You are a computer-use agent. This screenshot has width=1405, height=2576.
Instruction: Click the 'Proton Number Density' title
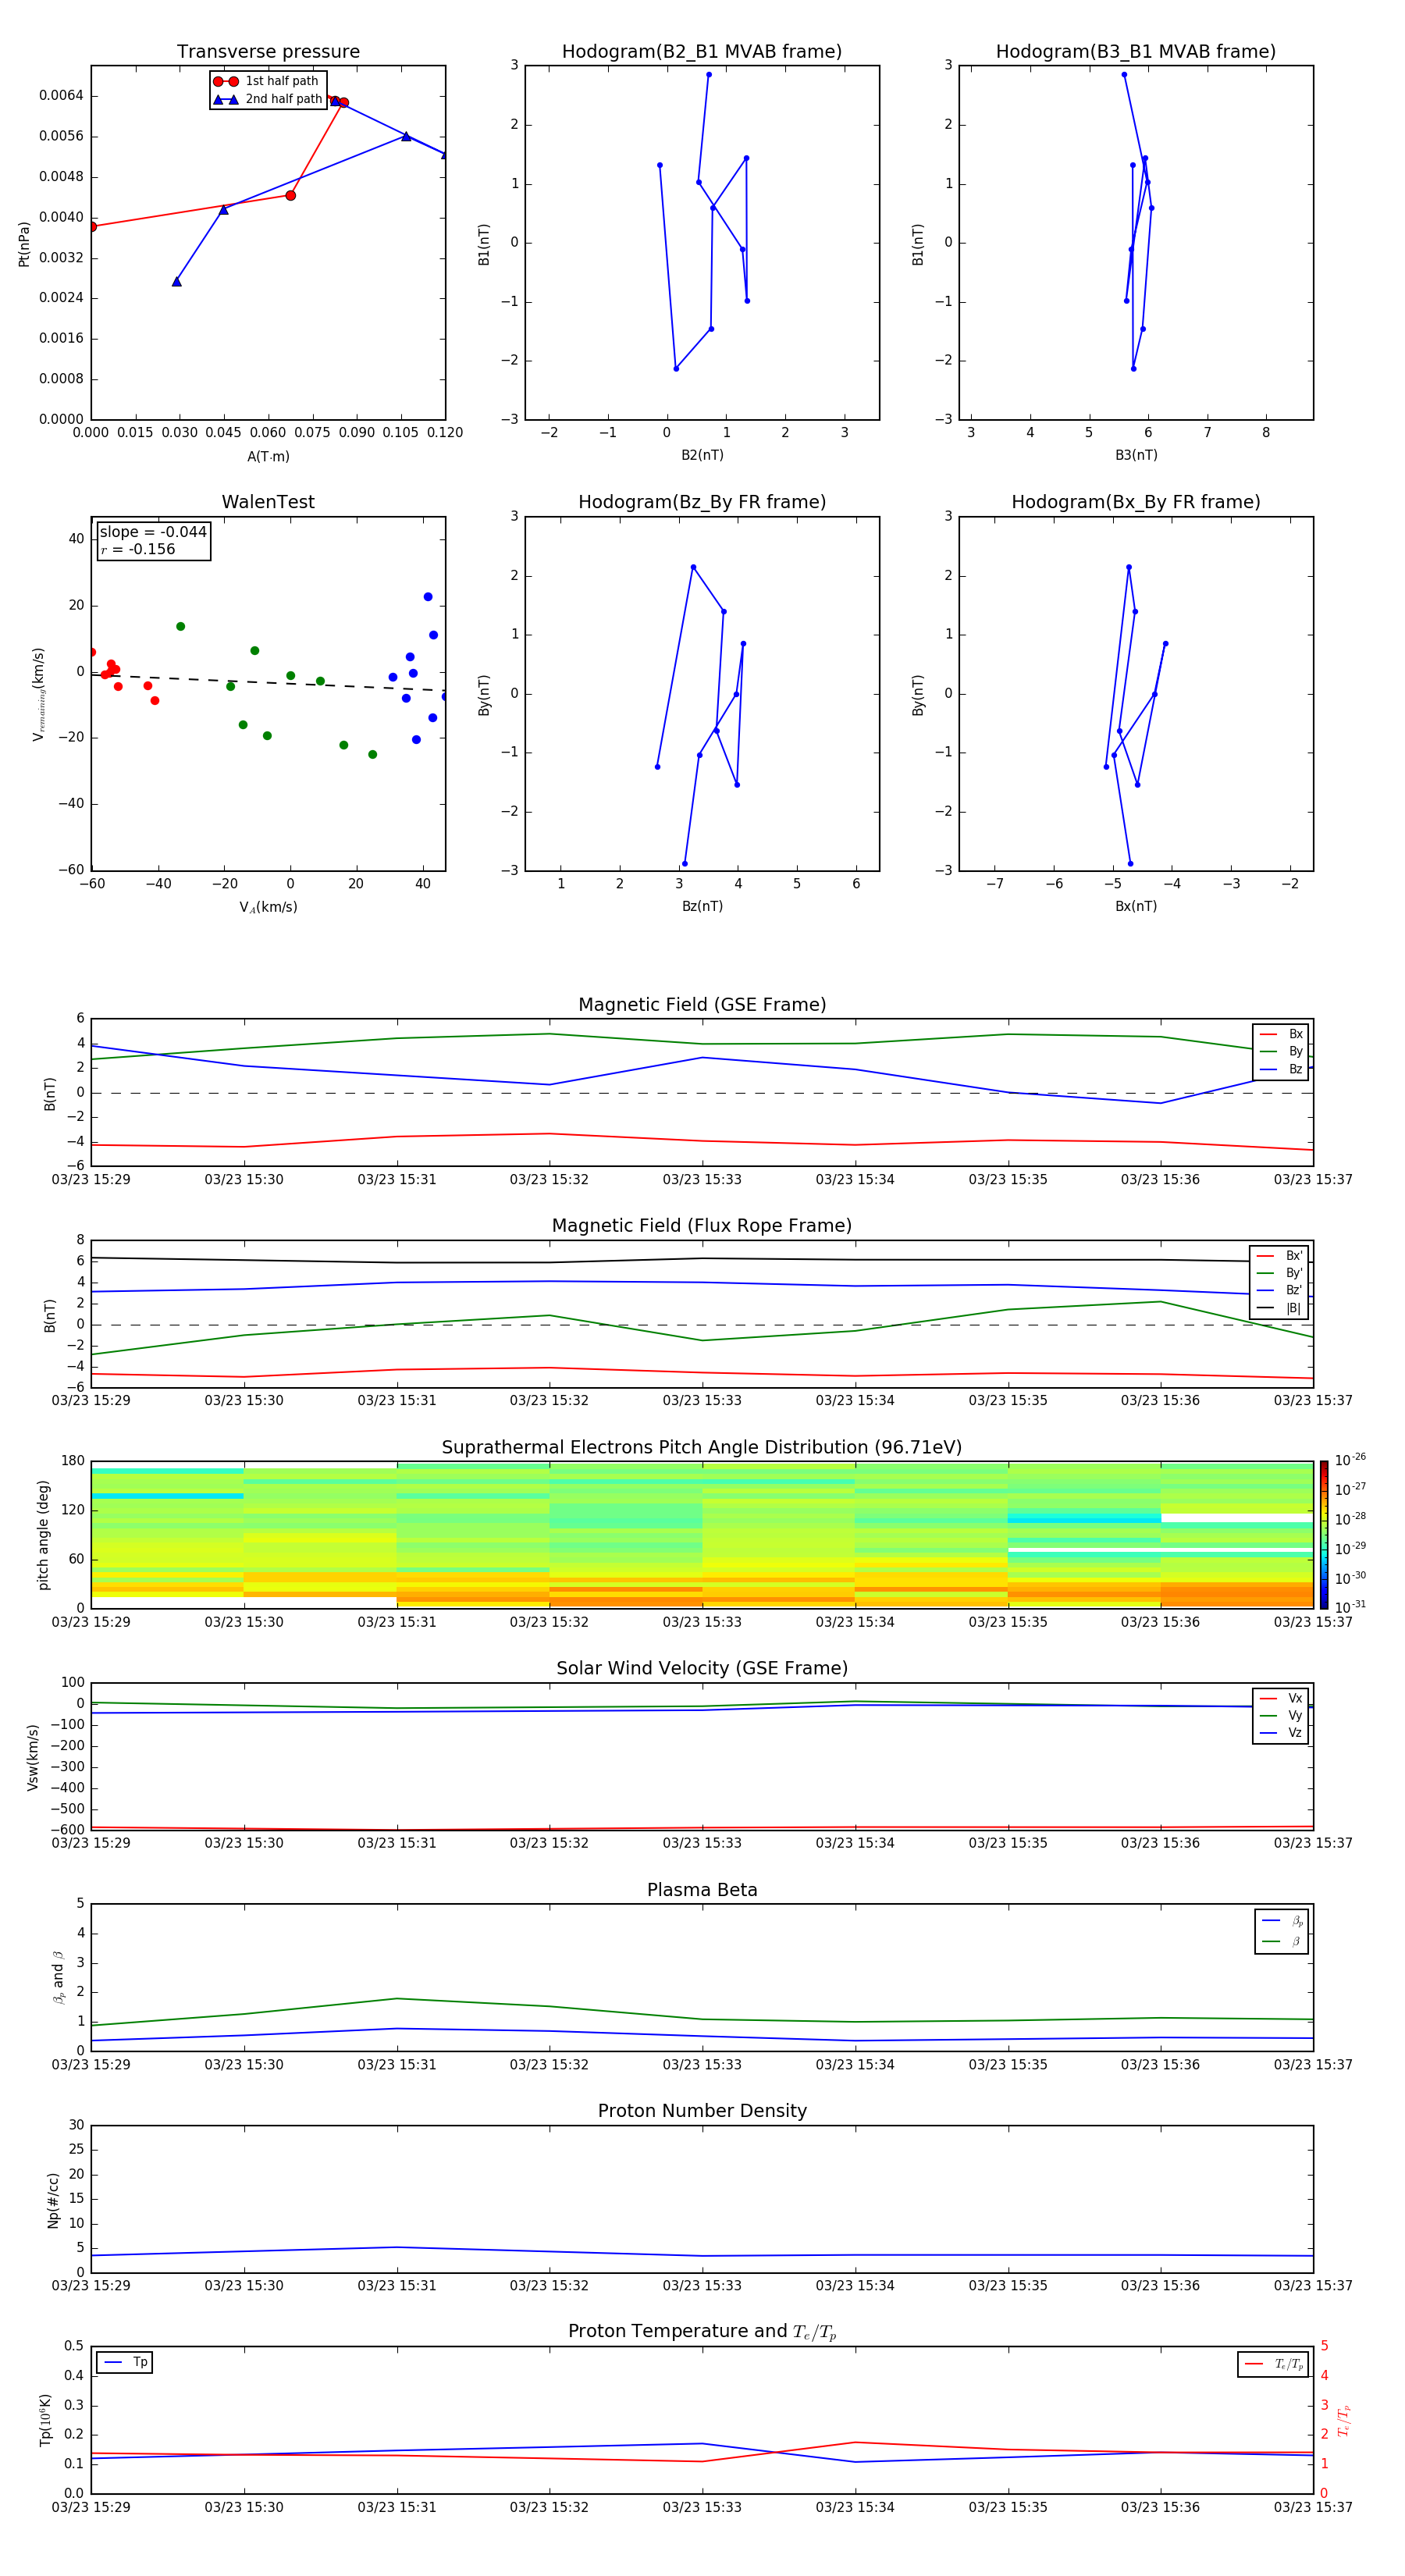tap(702, 2111)
